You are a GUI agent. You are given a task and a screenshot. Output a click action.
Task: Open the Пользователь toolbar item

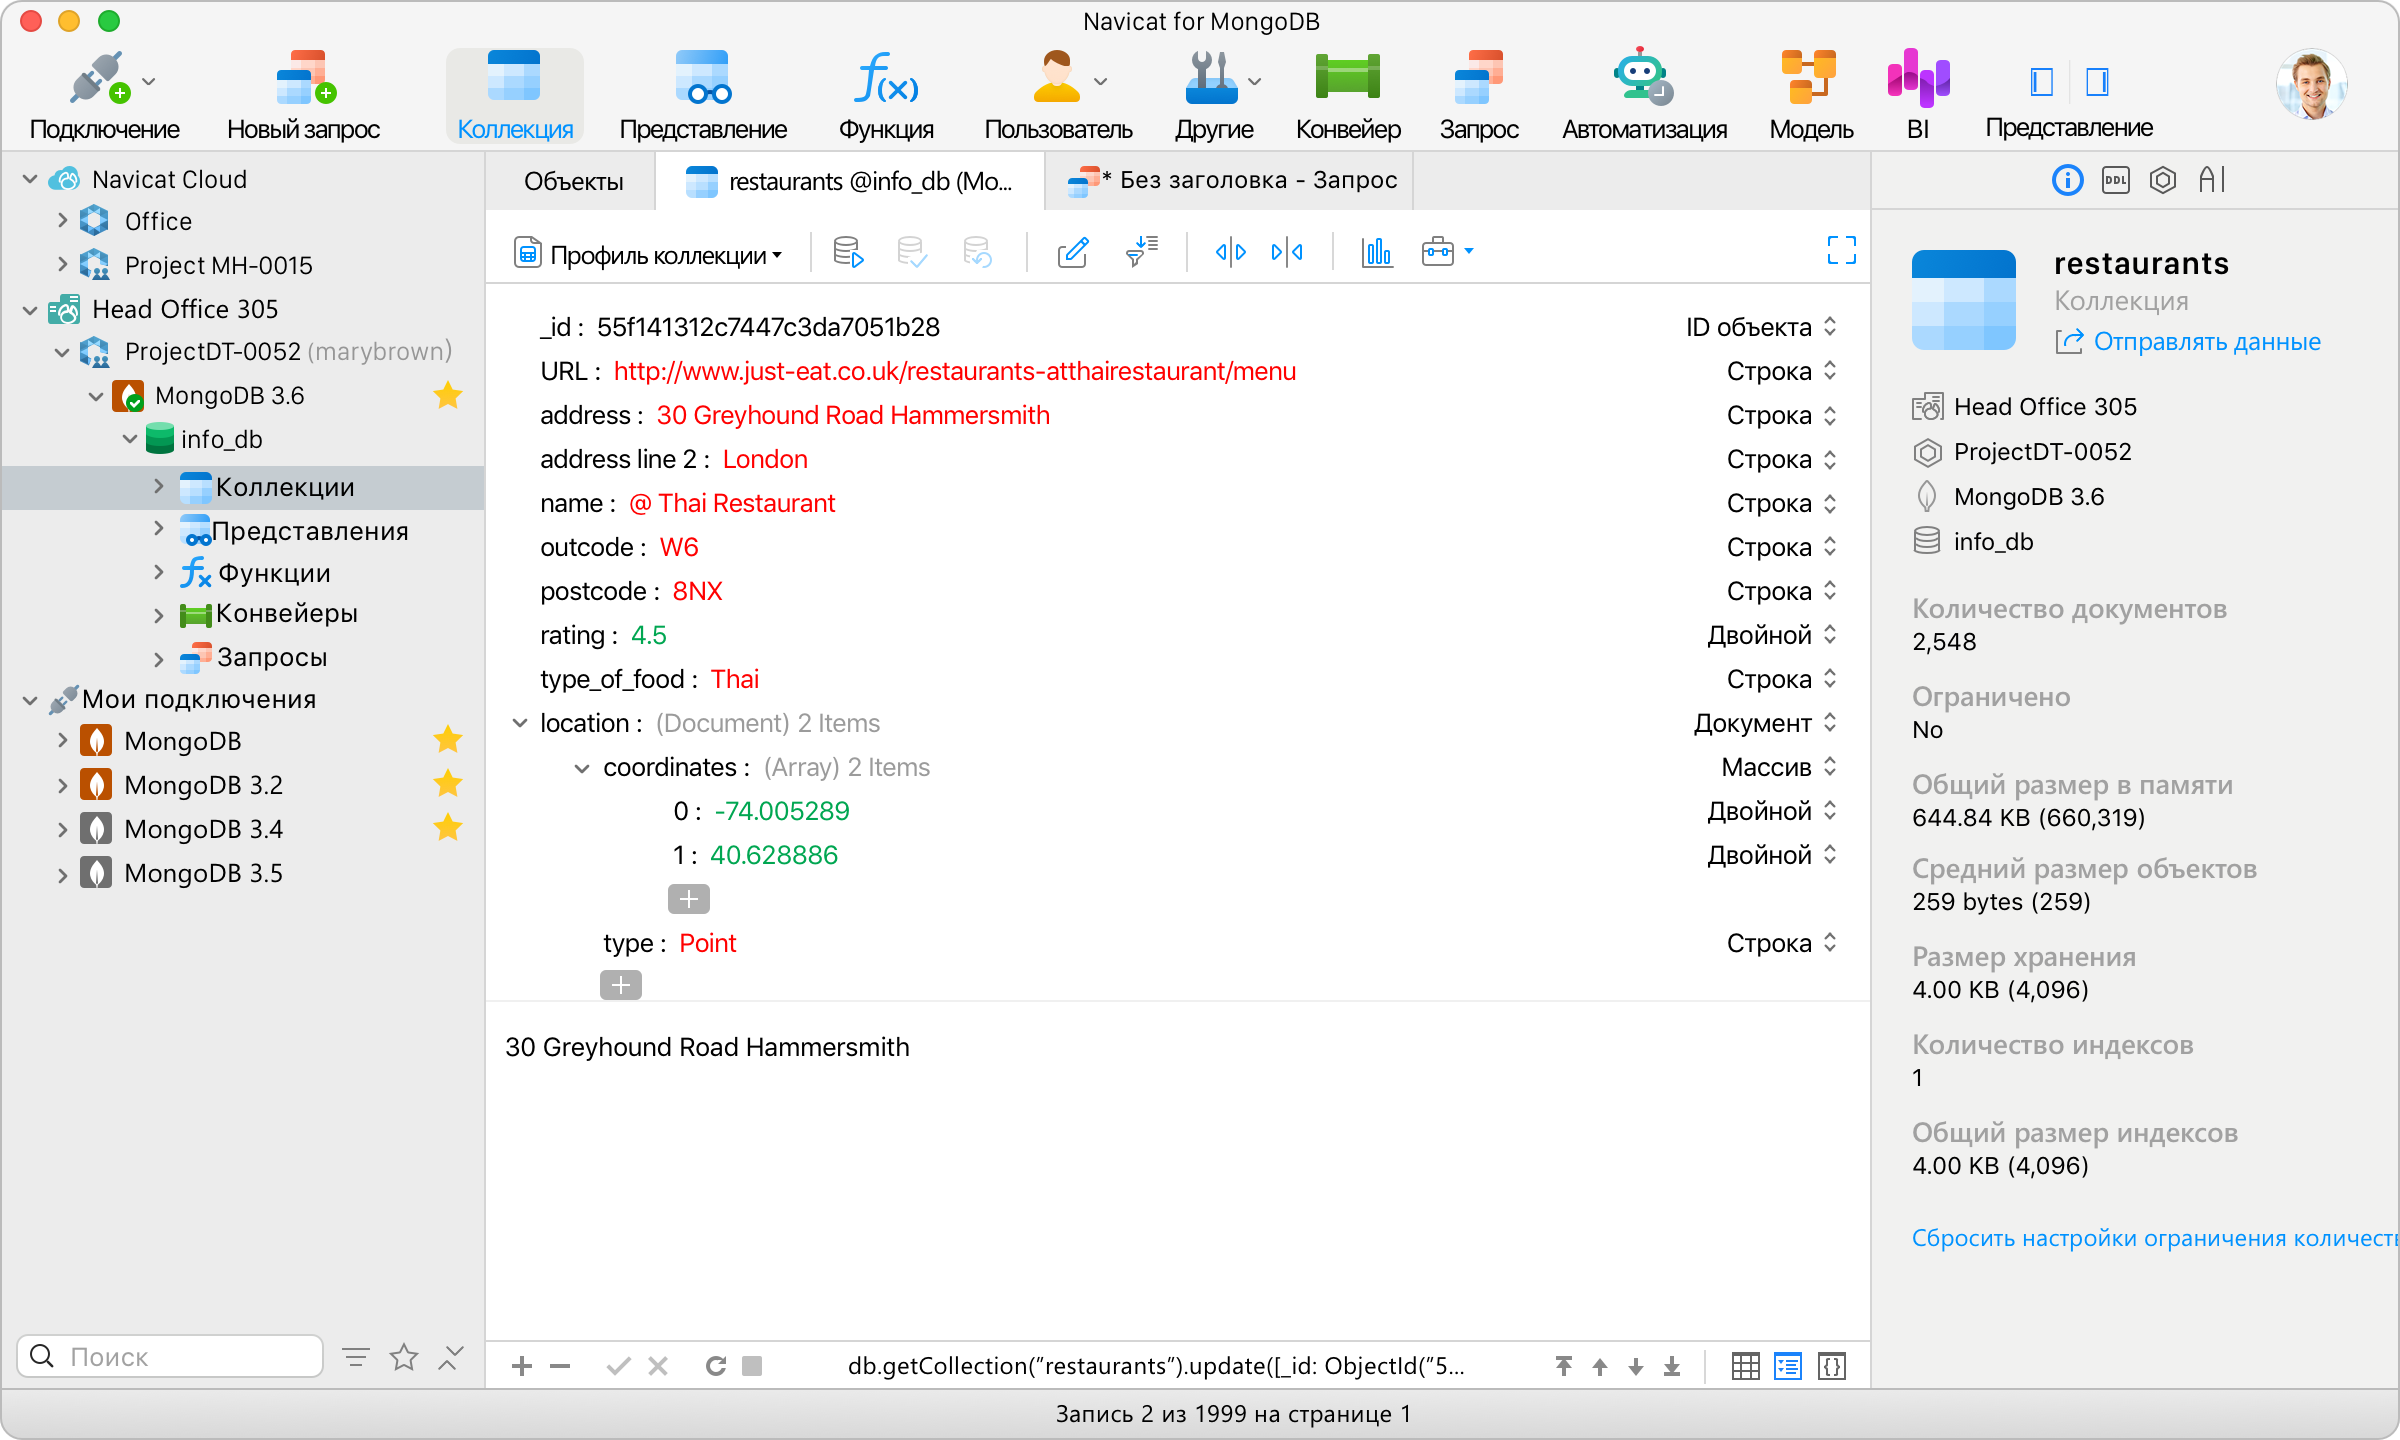tap(1058, 96)
